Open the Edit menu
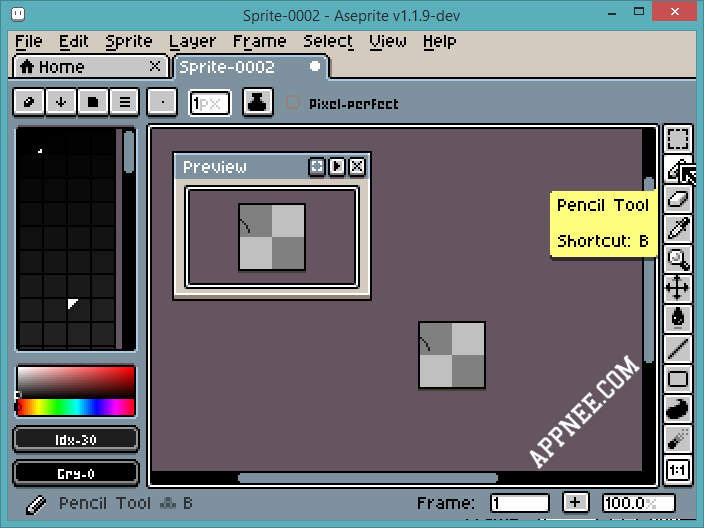Screen dimensions: 704x528 pyautogui.click(x=74, y=41)
